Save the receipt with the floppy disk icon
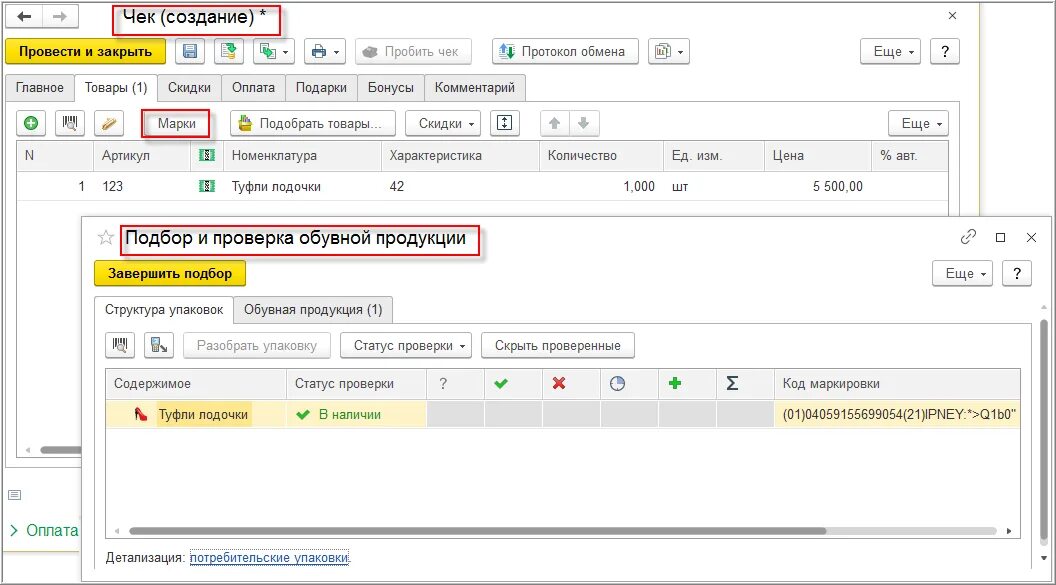1056x585 pixels. coord(190,51)
